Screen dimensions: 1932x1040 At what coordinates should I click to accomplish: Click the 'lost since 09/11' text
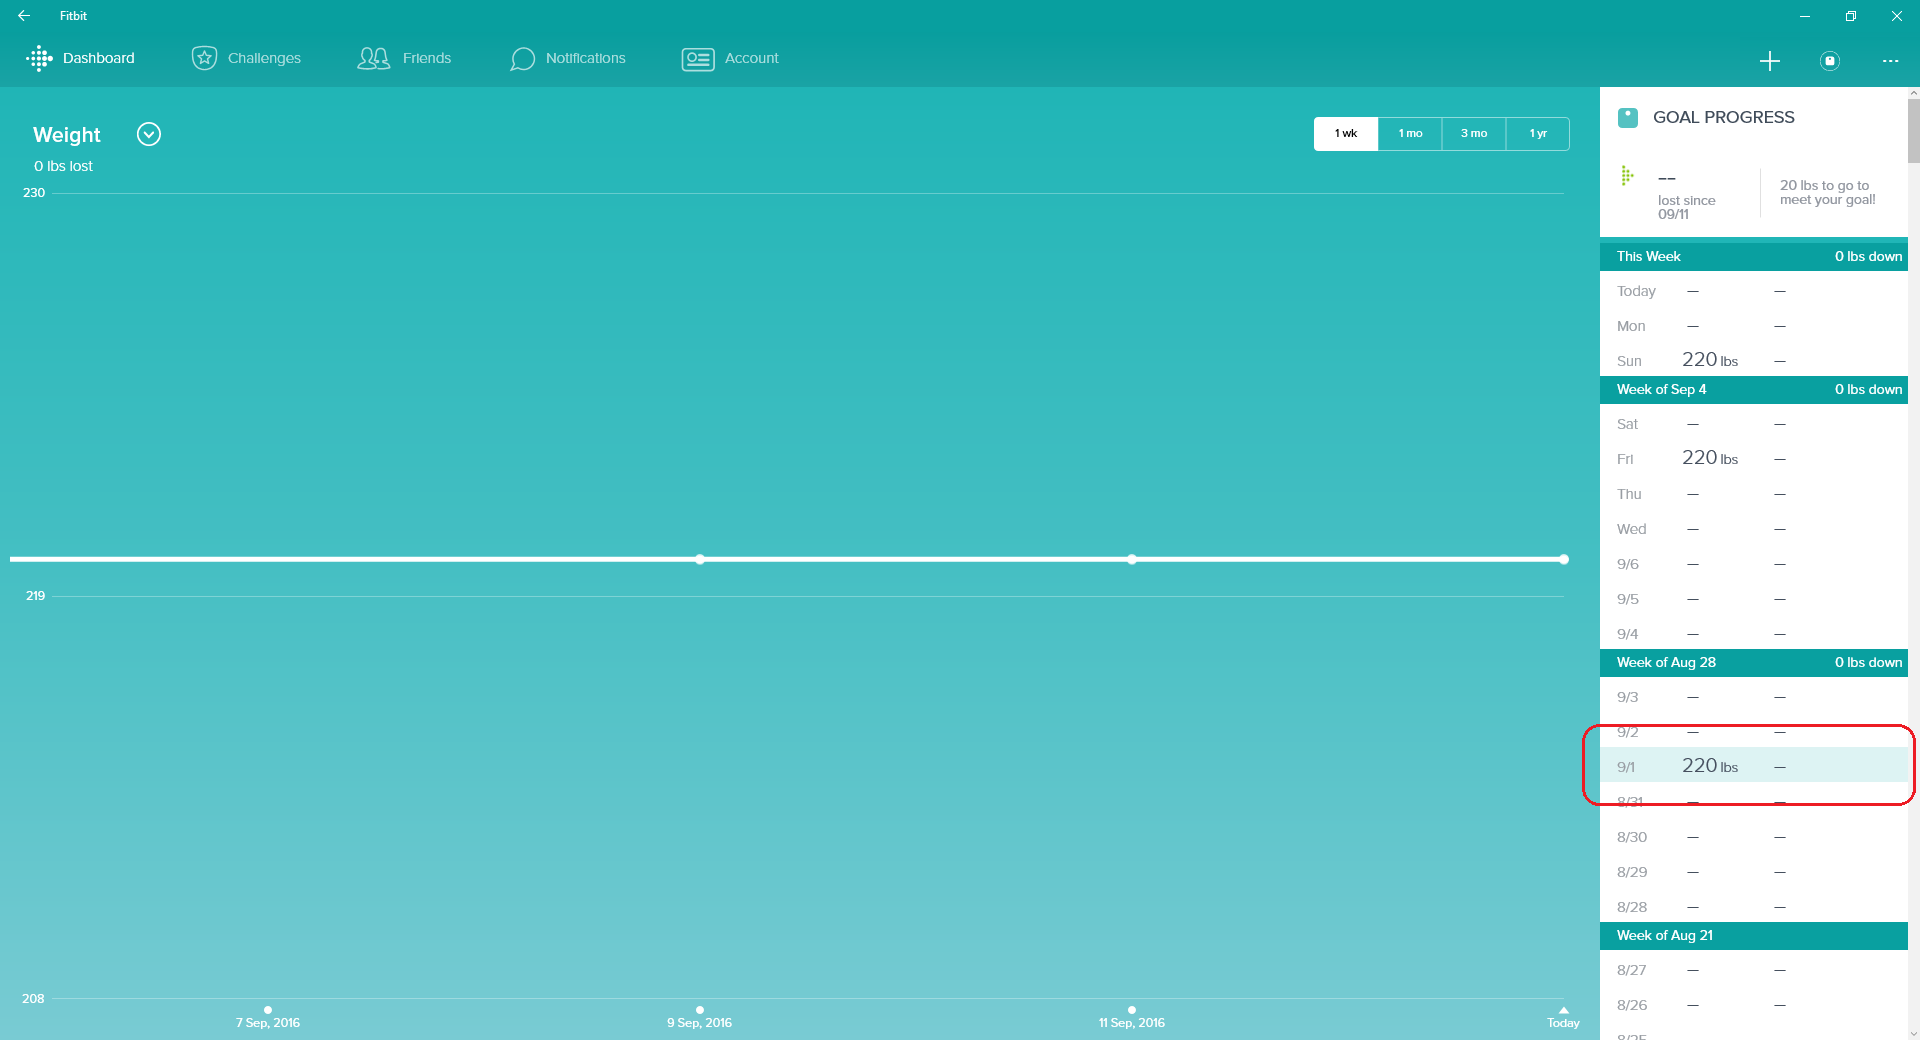(x=1686, y=207)
